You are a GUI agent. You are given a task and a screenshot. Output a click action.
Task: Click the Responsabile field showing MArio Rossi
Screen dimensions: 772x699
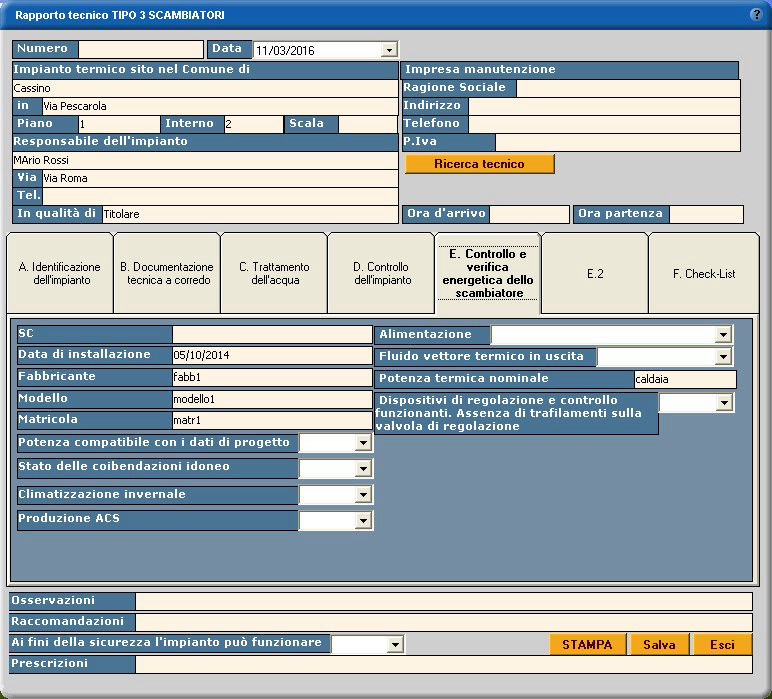(205, 160)
